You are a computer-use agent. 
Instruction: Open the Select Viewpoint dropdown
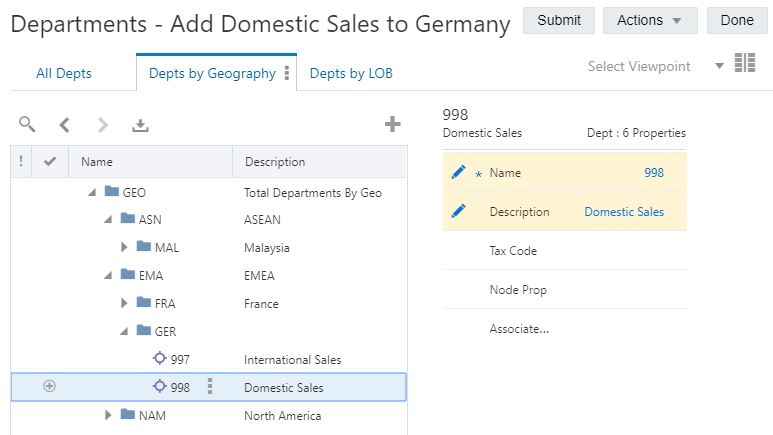(718, 66)
